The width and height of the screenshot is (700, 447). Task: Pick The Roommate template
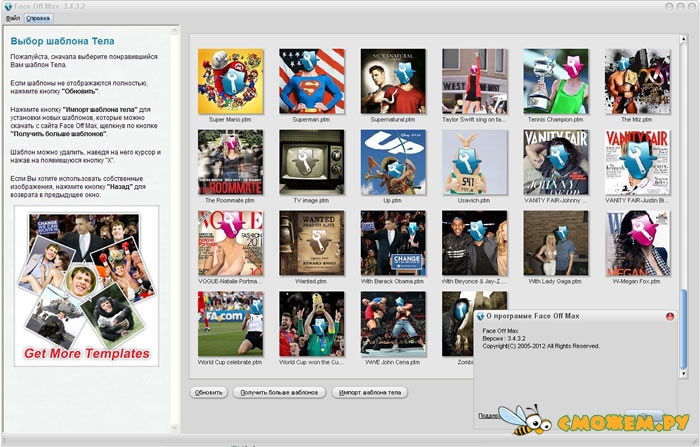[x=230, y=162]
